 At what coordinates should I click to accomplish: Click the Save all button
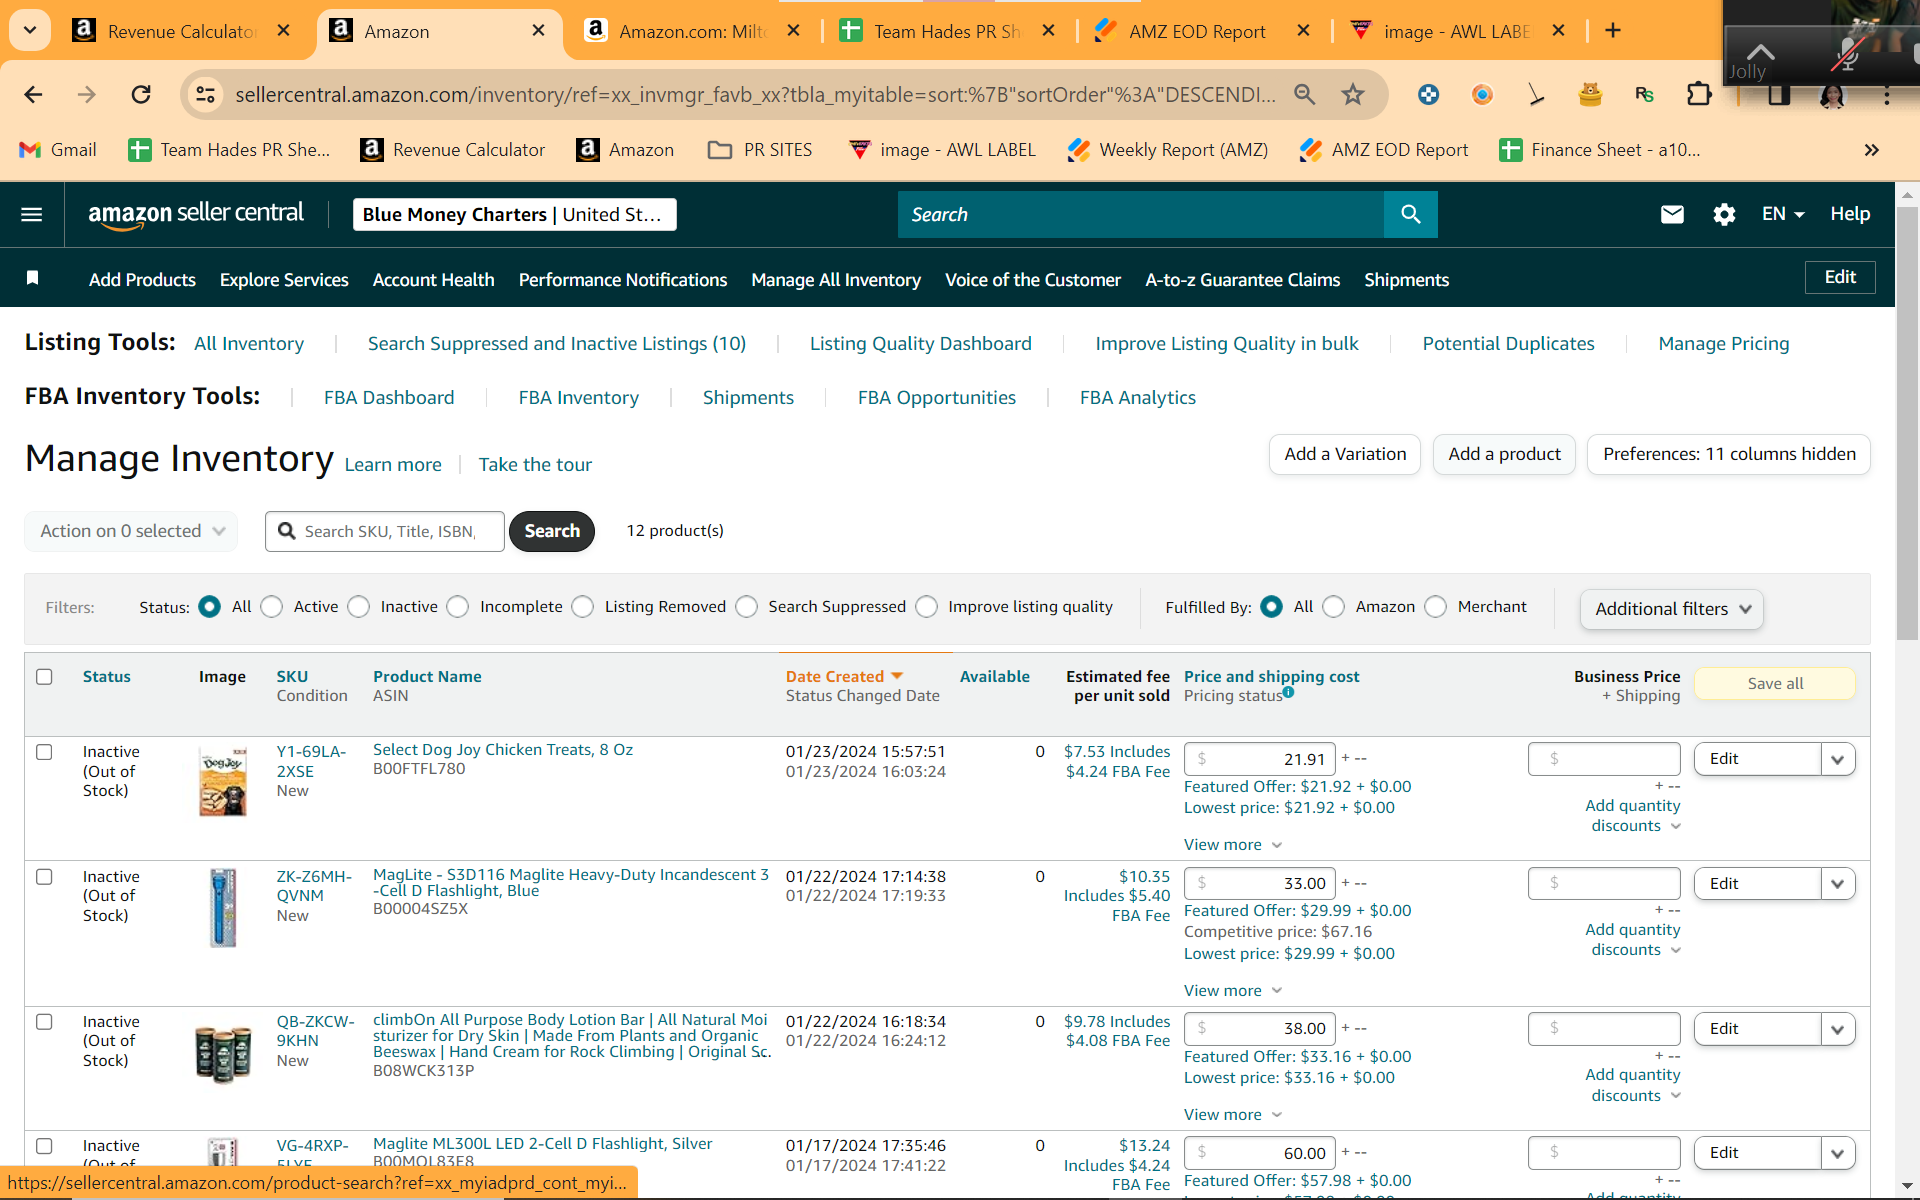[1775, 684]
